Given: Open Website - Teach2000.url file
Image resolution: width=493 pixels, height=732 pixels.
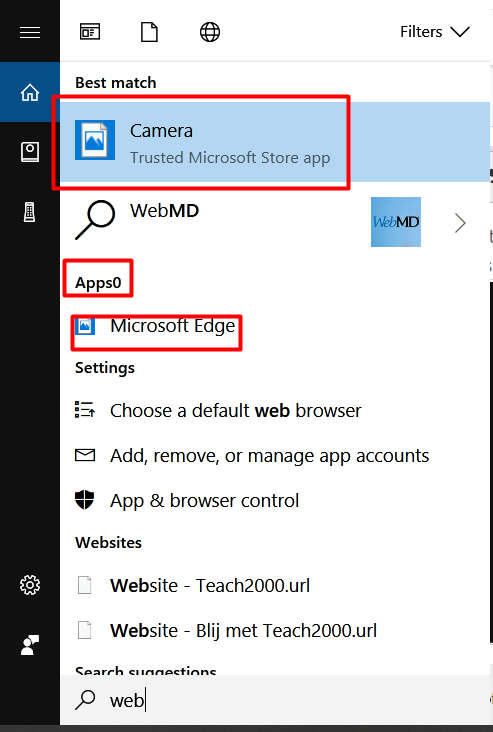Looking at the screenshot, I should (x=210, y=585).
